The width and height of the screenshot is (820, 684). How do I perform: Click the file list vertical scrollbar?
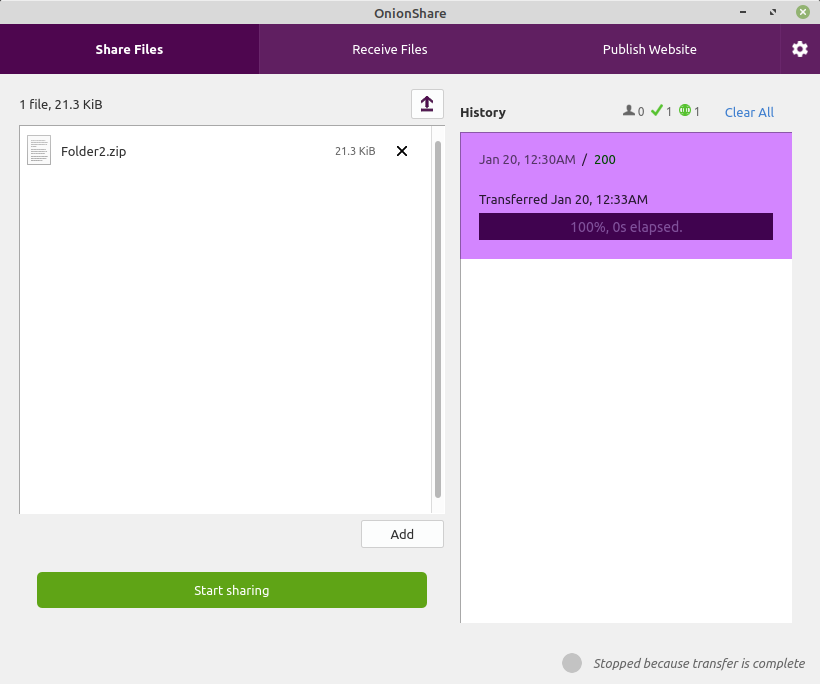pos(438,319)
